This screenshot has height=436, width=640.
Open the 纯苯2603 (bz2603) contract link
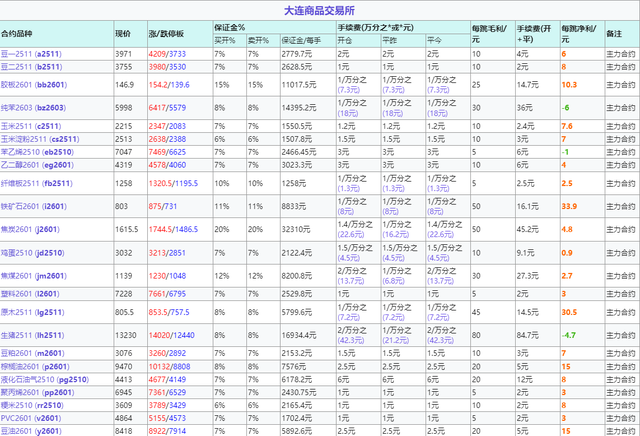click(x=33, y=108)
